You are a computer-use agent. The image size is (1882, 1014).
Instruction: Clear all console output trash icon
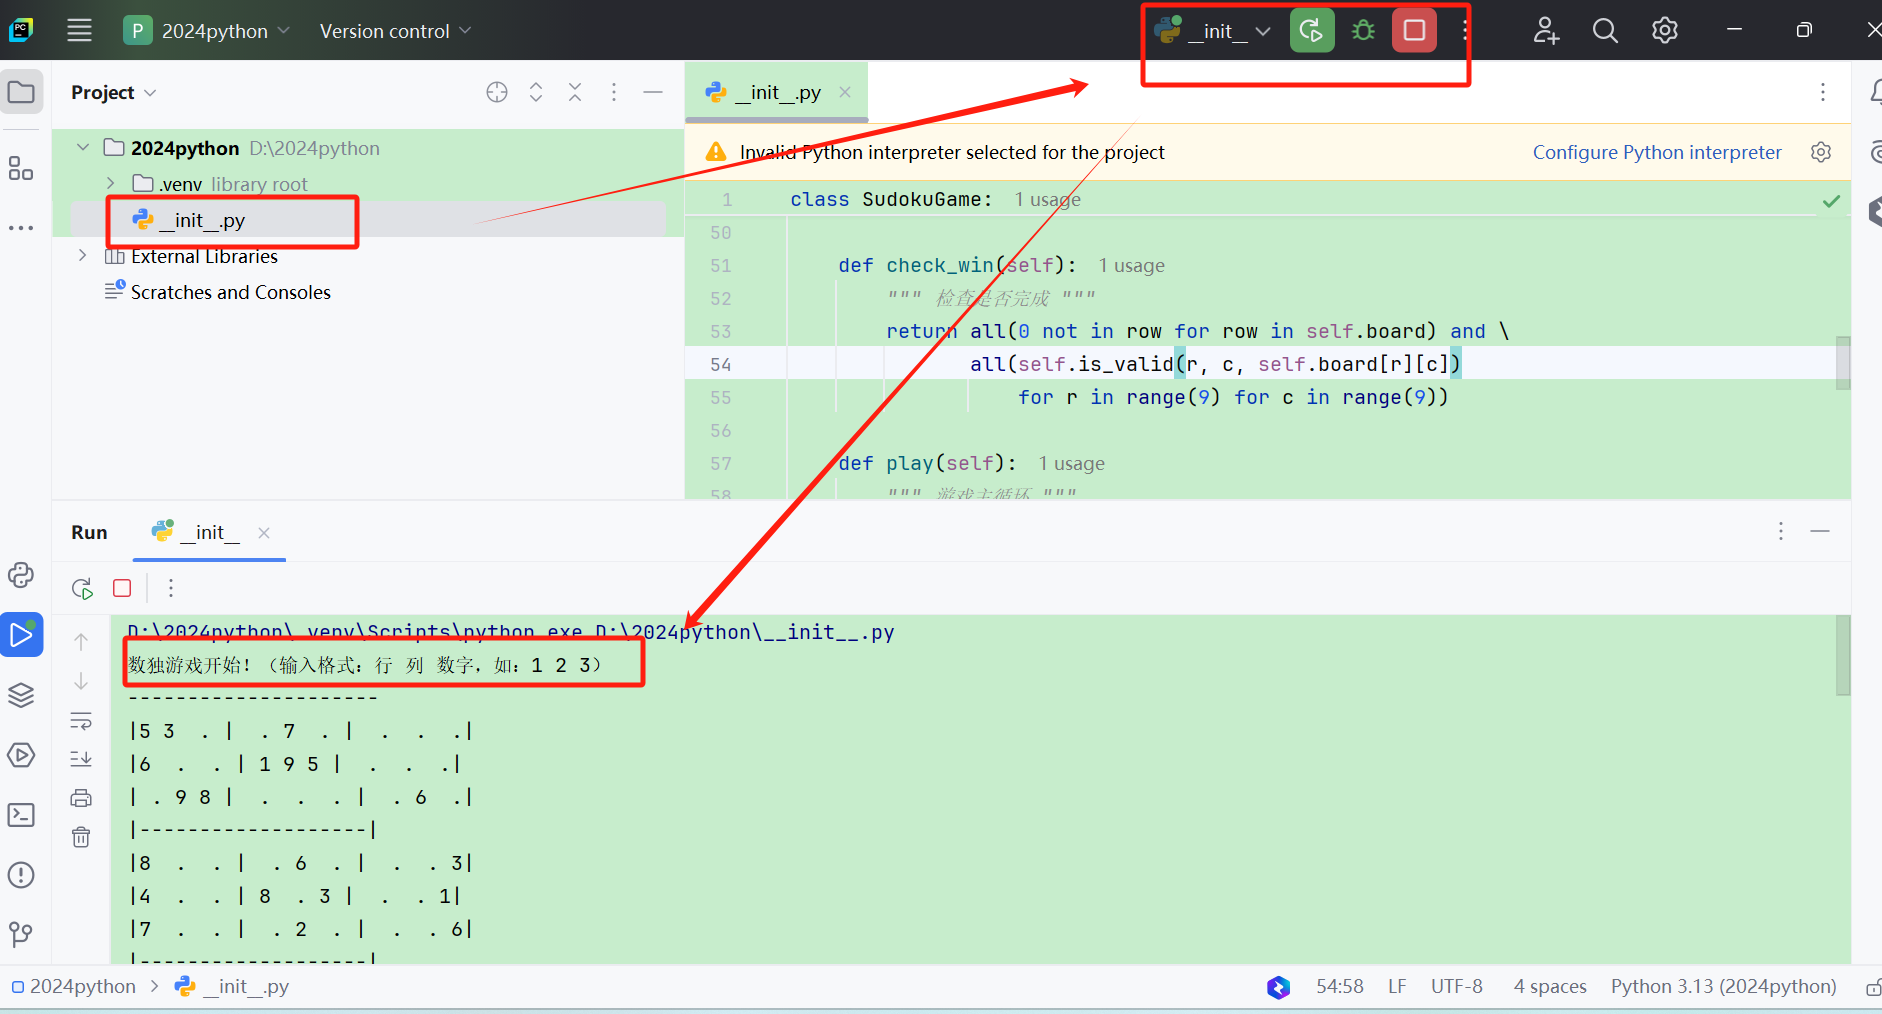(81, 837)
